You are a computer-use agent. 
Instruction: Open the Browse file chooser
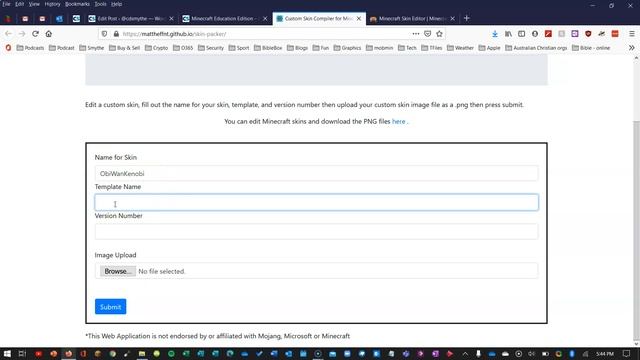(x=118, y=271)
